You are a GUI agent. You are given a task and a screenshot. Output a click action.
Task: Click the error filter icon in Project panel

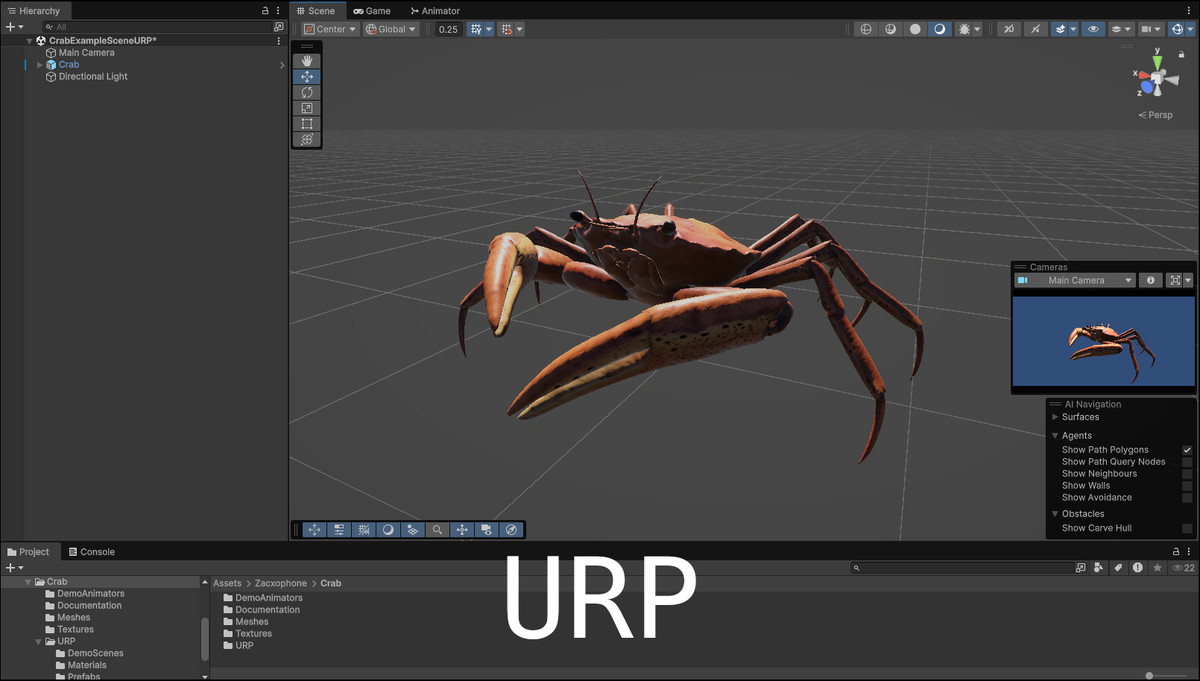[x=1138, y=568]
